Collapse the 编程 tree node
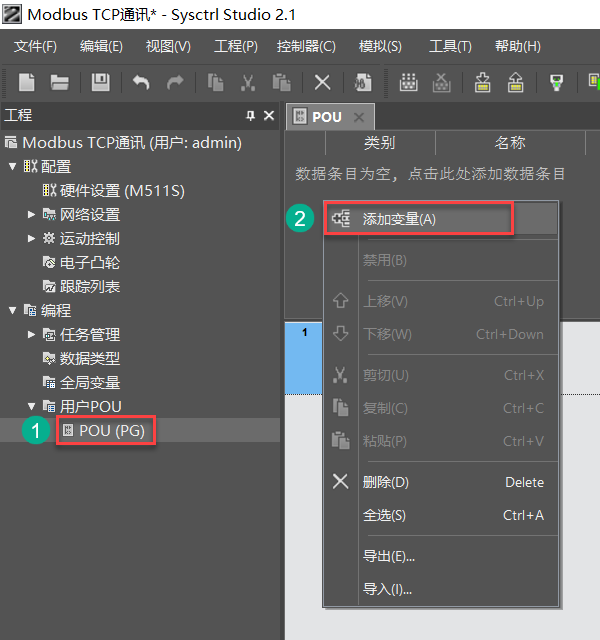 [12, 311]
